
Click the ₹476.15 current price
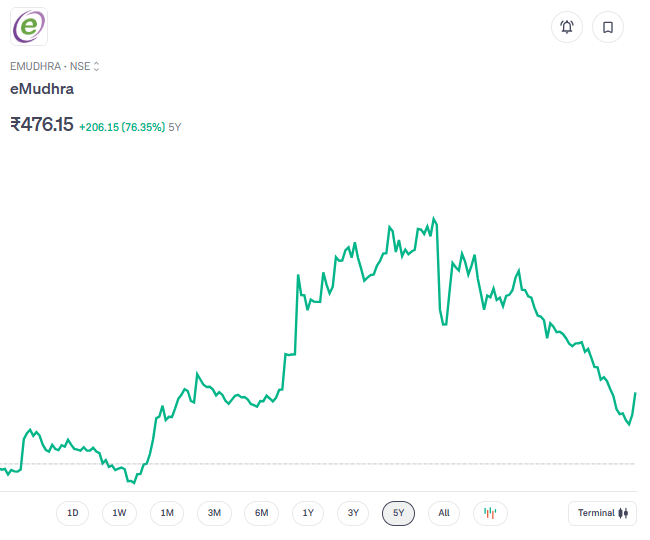[42, 125]
